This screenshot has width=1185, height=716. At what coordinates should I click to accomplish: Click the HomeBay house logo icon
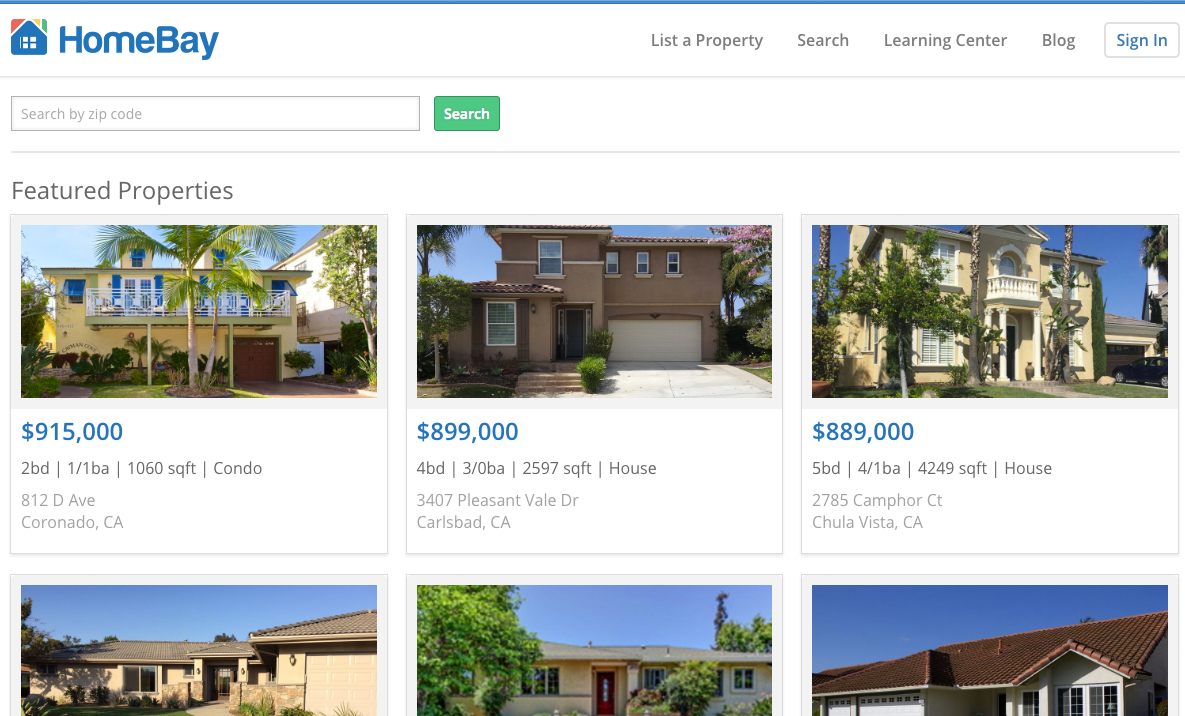(x=29, y=38)
